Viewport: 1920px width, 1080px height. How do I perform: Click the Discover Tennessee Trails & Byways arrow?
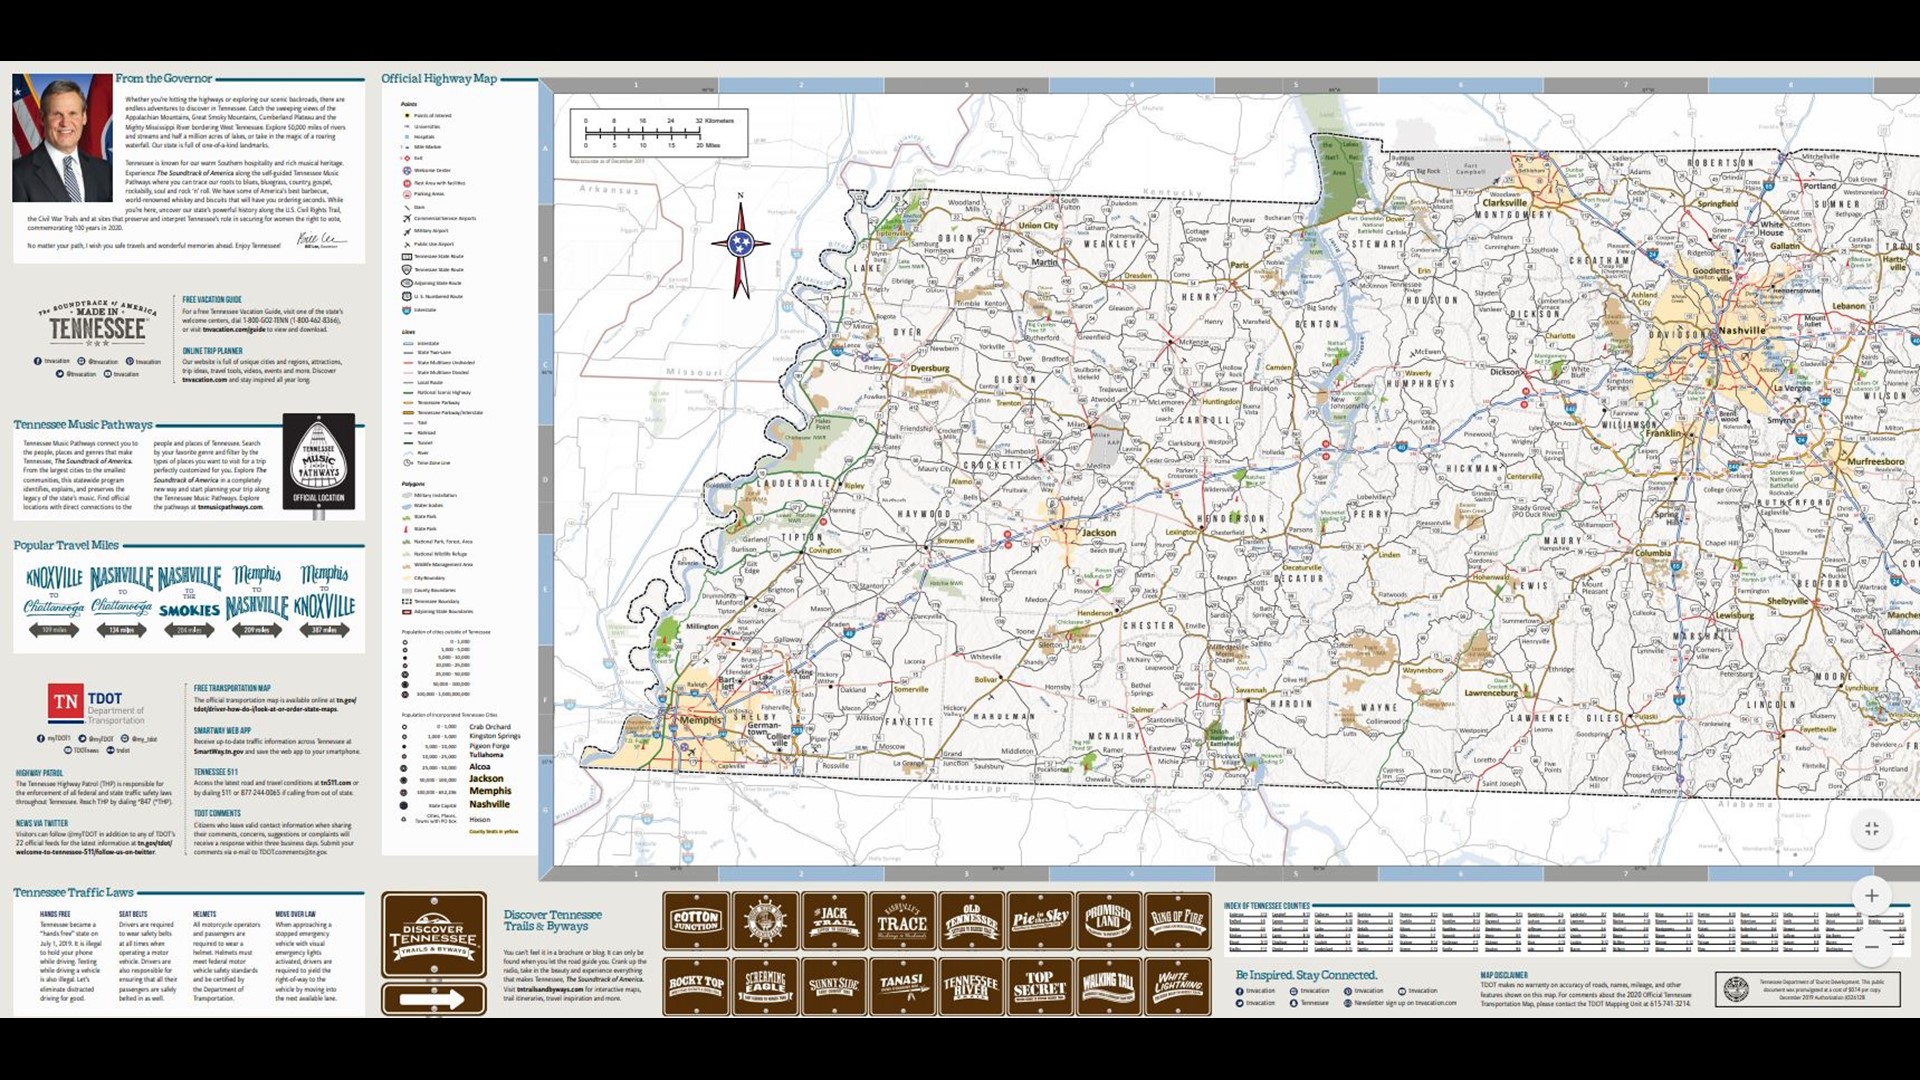click(x=435, y=998)
